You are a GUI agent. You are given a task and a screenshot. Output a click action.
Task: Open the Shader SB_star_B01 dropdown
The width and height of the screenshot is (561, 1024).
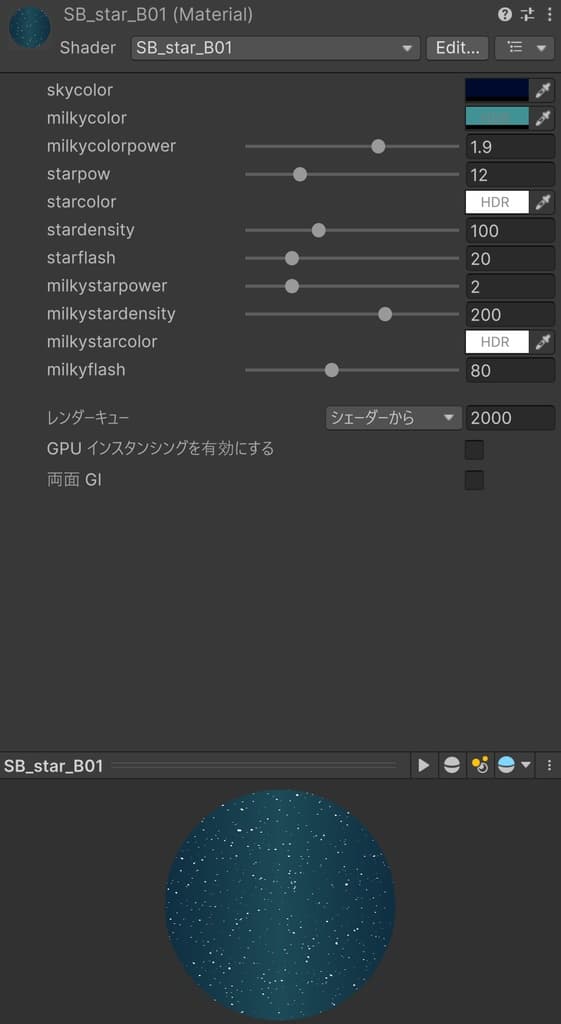[275, 48]
